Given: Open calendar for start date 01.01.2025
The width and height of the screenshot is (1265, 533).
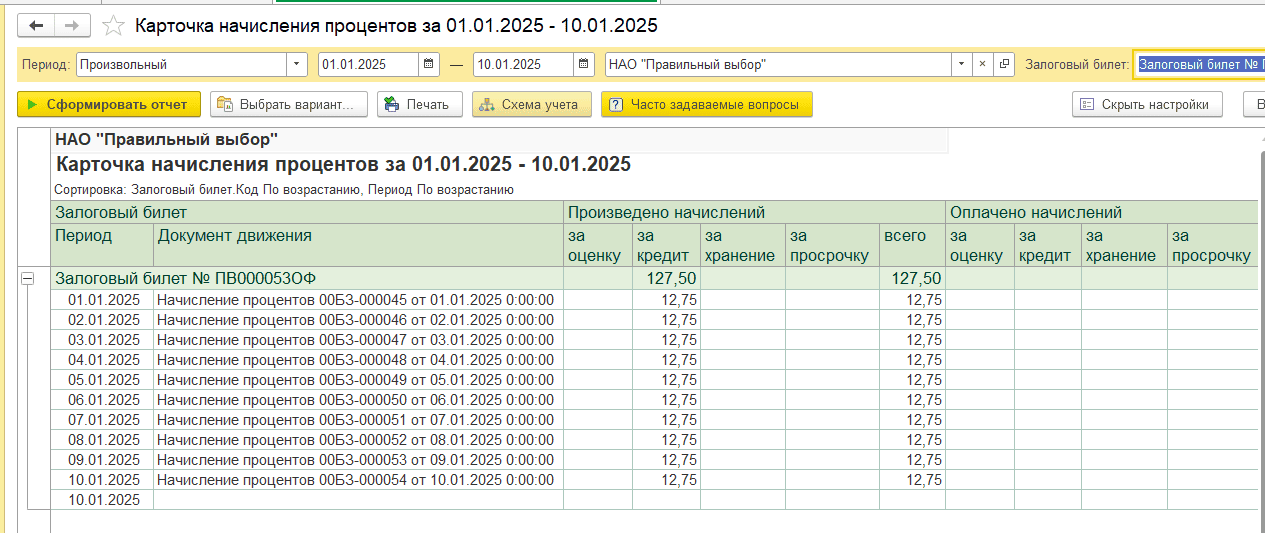Looking at the screenshot, I should [x=429, y=64].
